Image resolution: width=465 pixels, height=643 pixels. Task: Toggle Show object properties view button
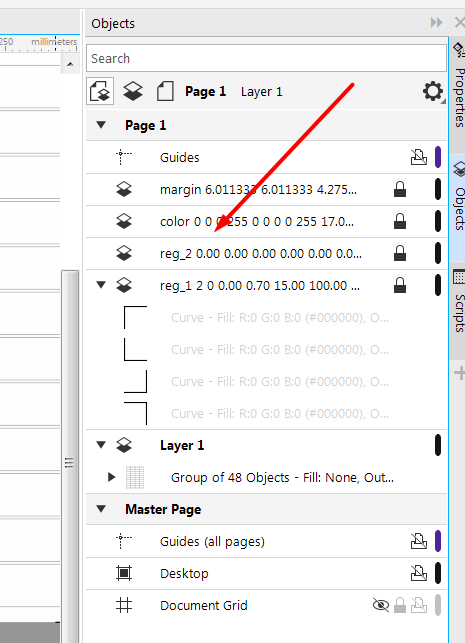100,91
